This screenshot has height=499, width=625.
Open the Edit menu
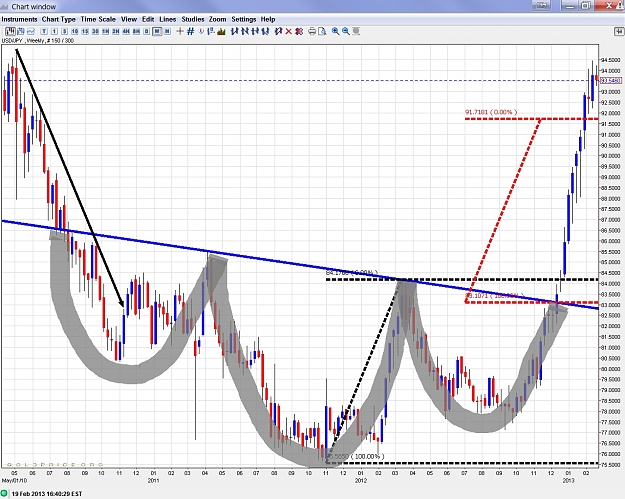(148, 19)
